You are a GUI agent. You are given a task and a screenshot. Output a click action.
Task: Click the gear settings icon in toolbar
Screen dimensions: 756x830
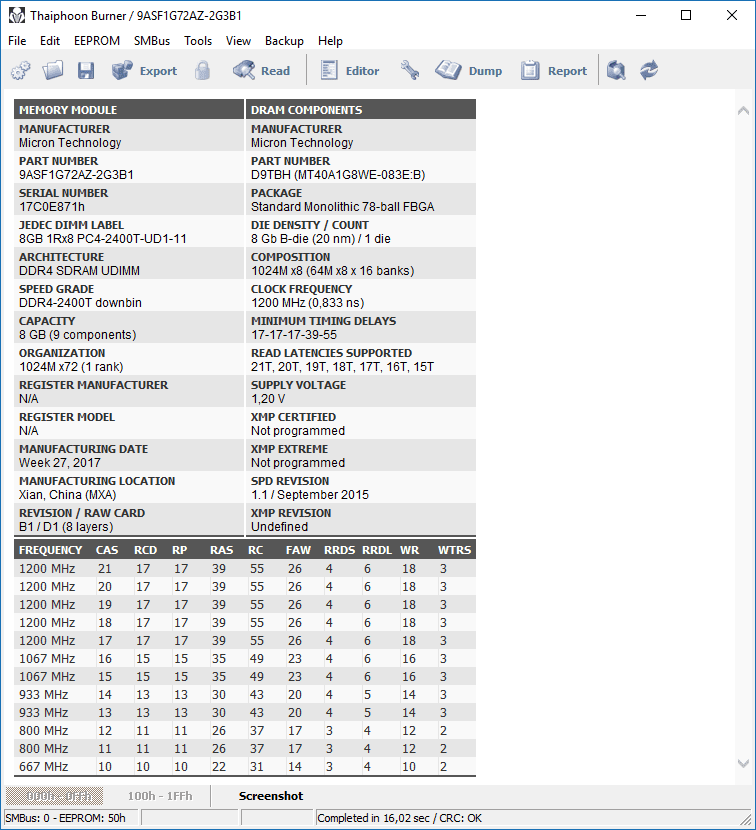[x=21, y=70]
